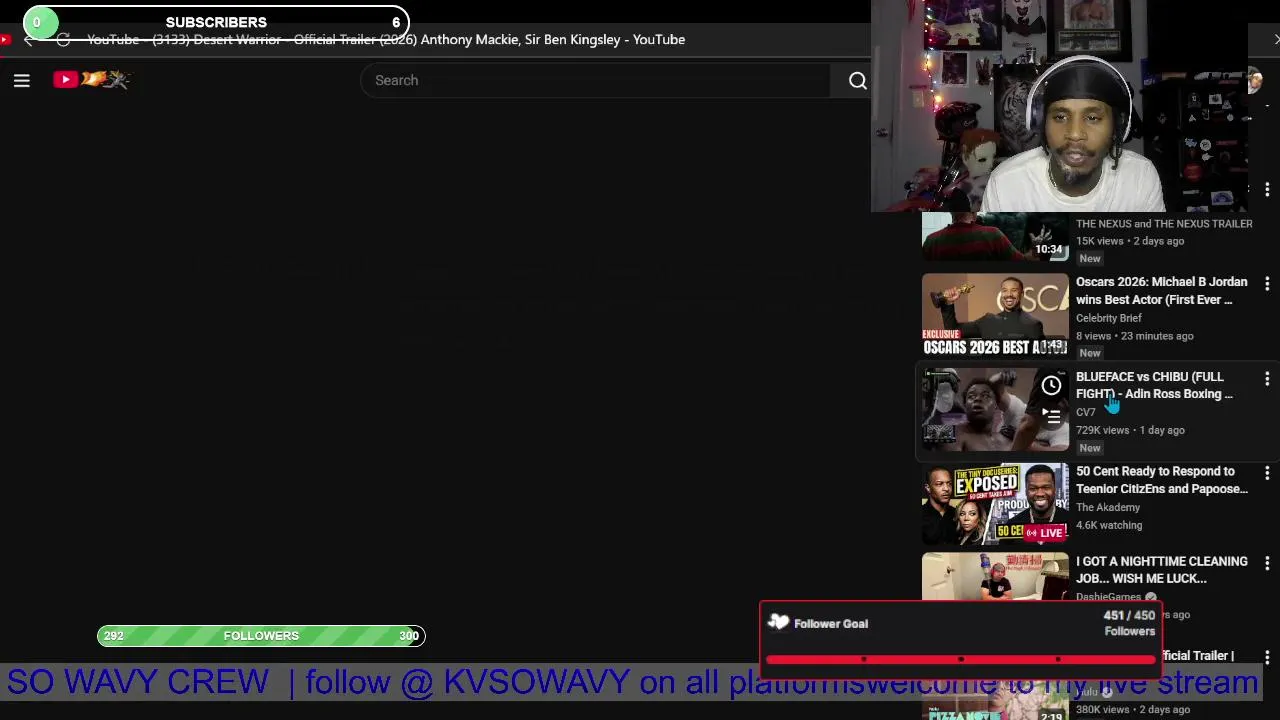The width and height of the screenshot is (1280, 720).
Task: Click the browser back arrow icon
Action: (x=28, y=40)
